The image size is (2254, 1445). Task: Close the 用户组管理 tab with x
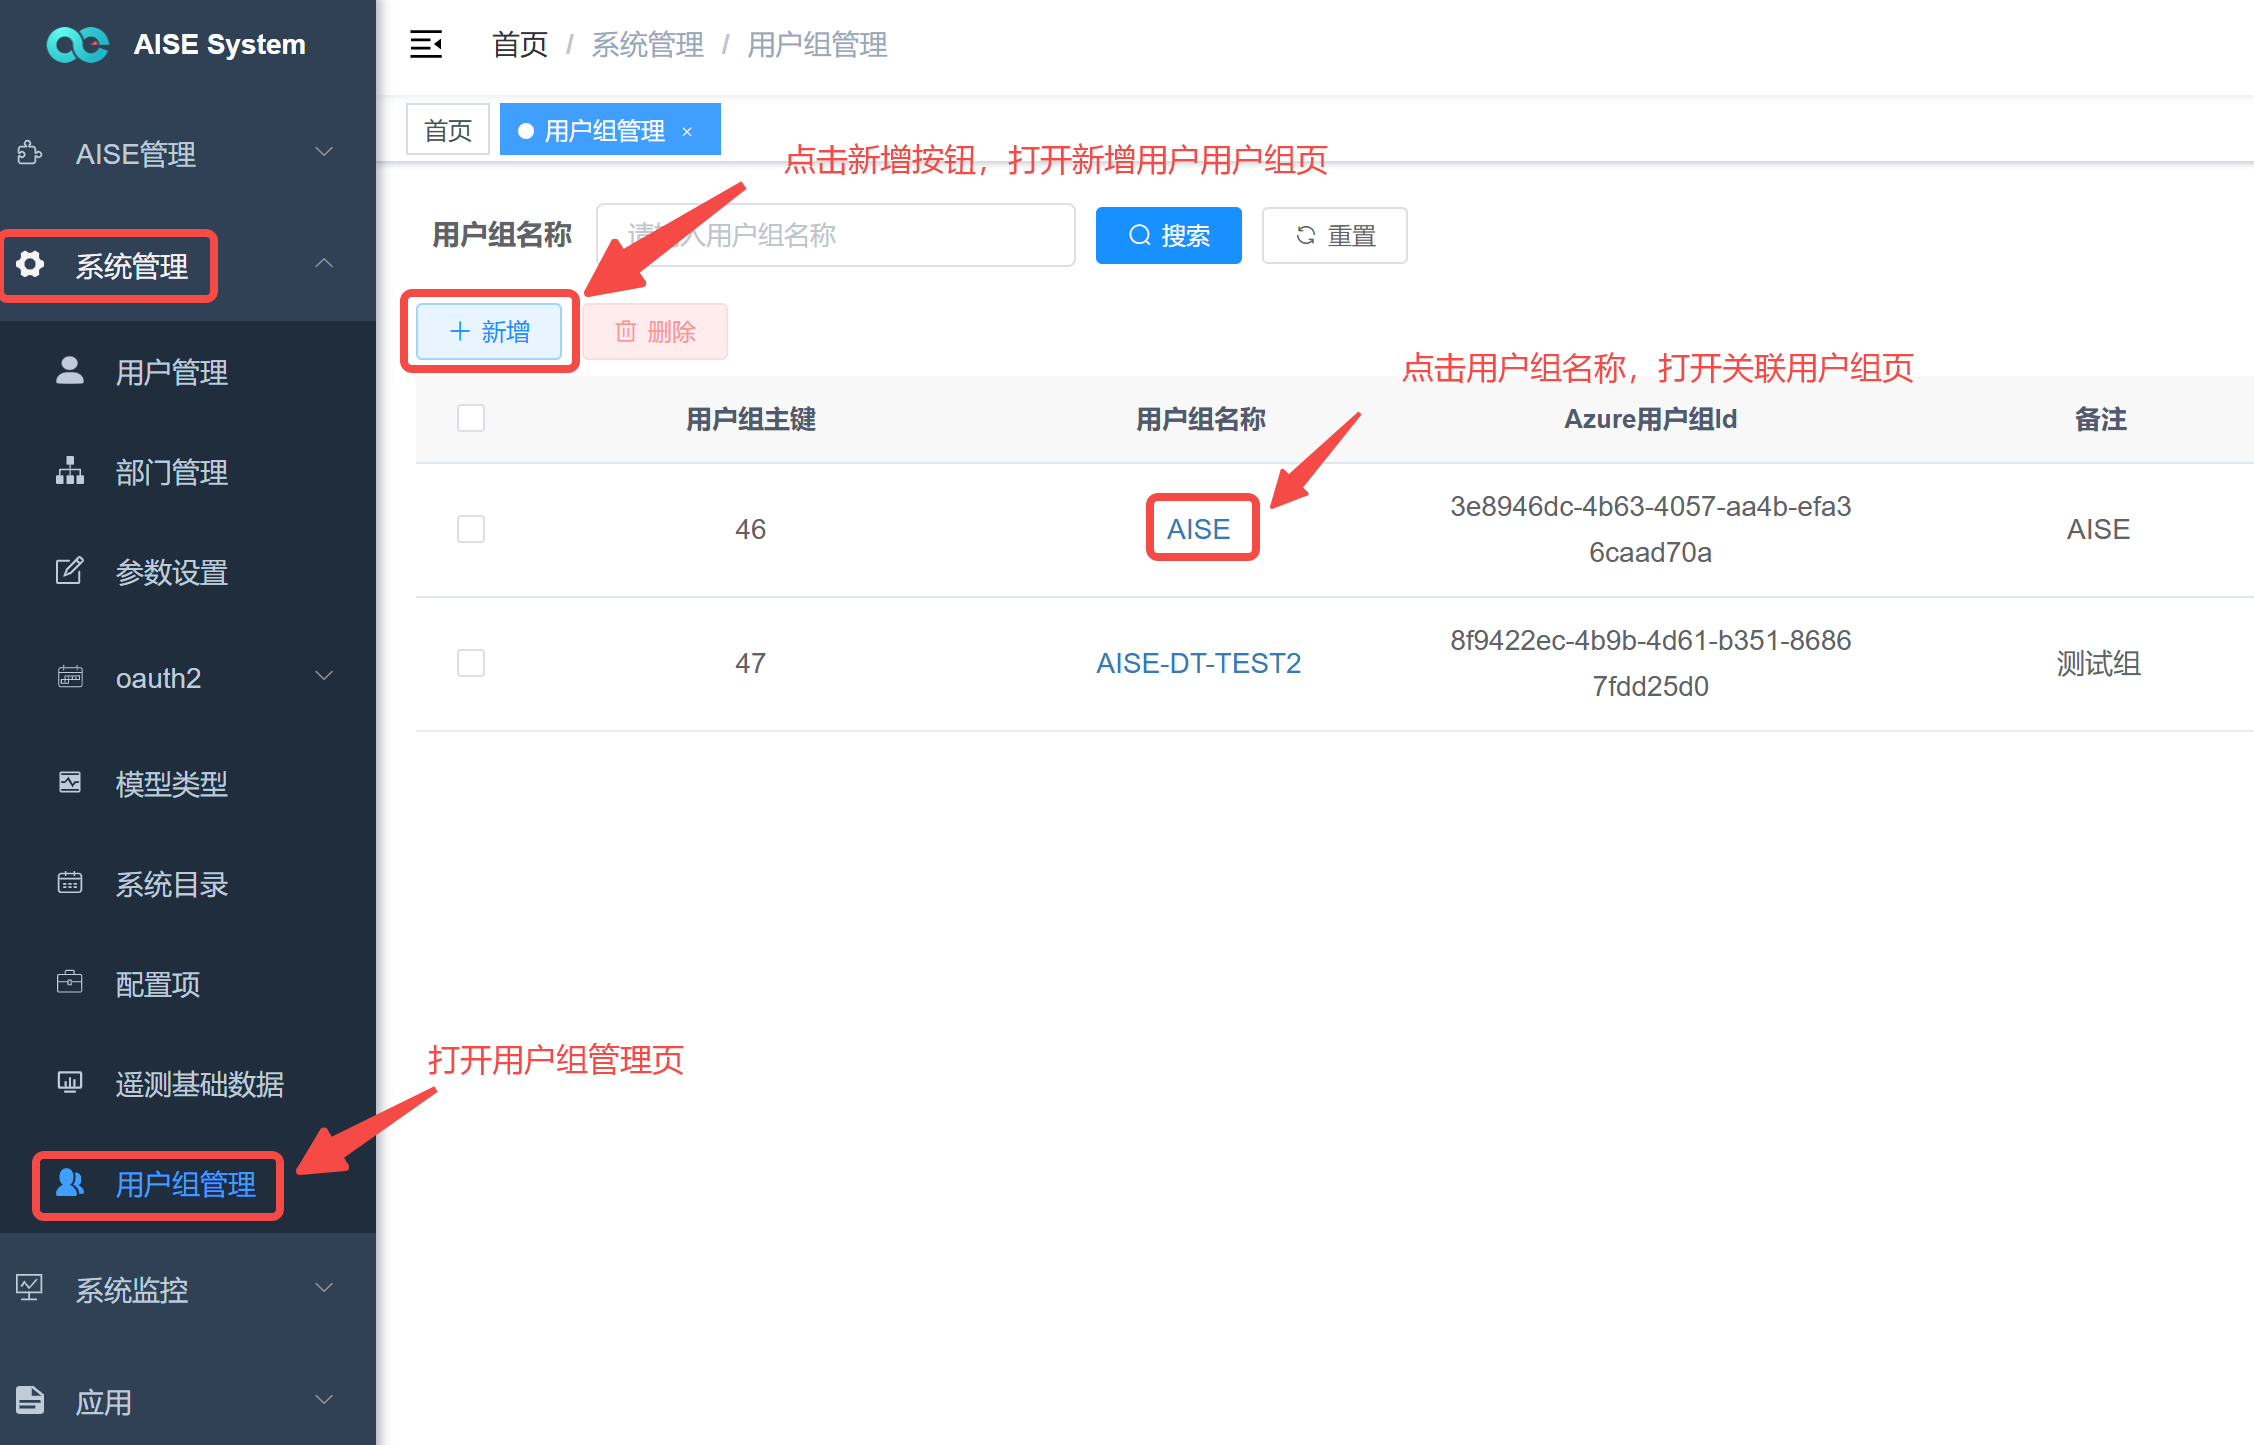[687, 131]
